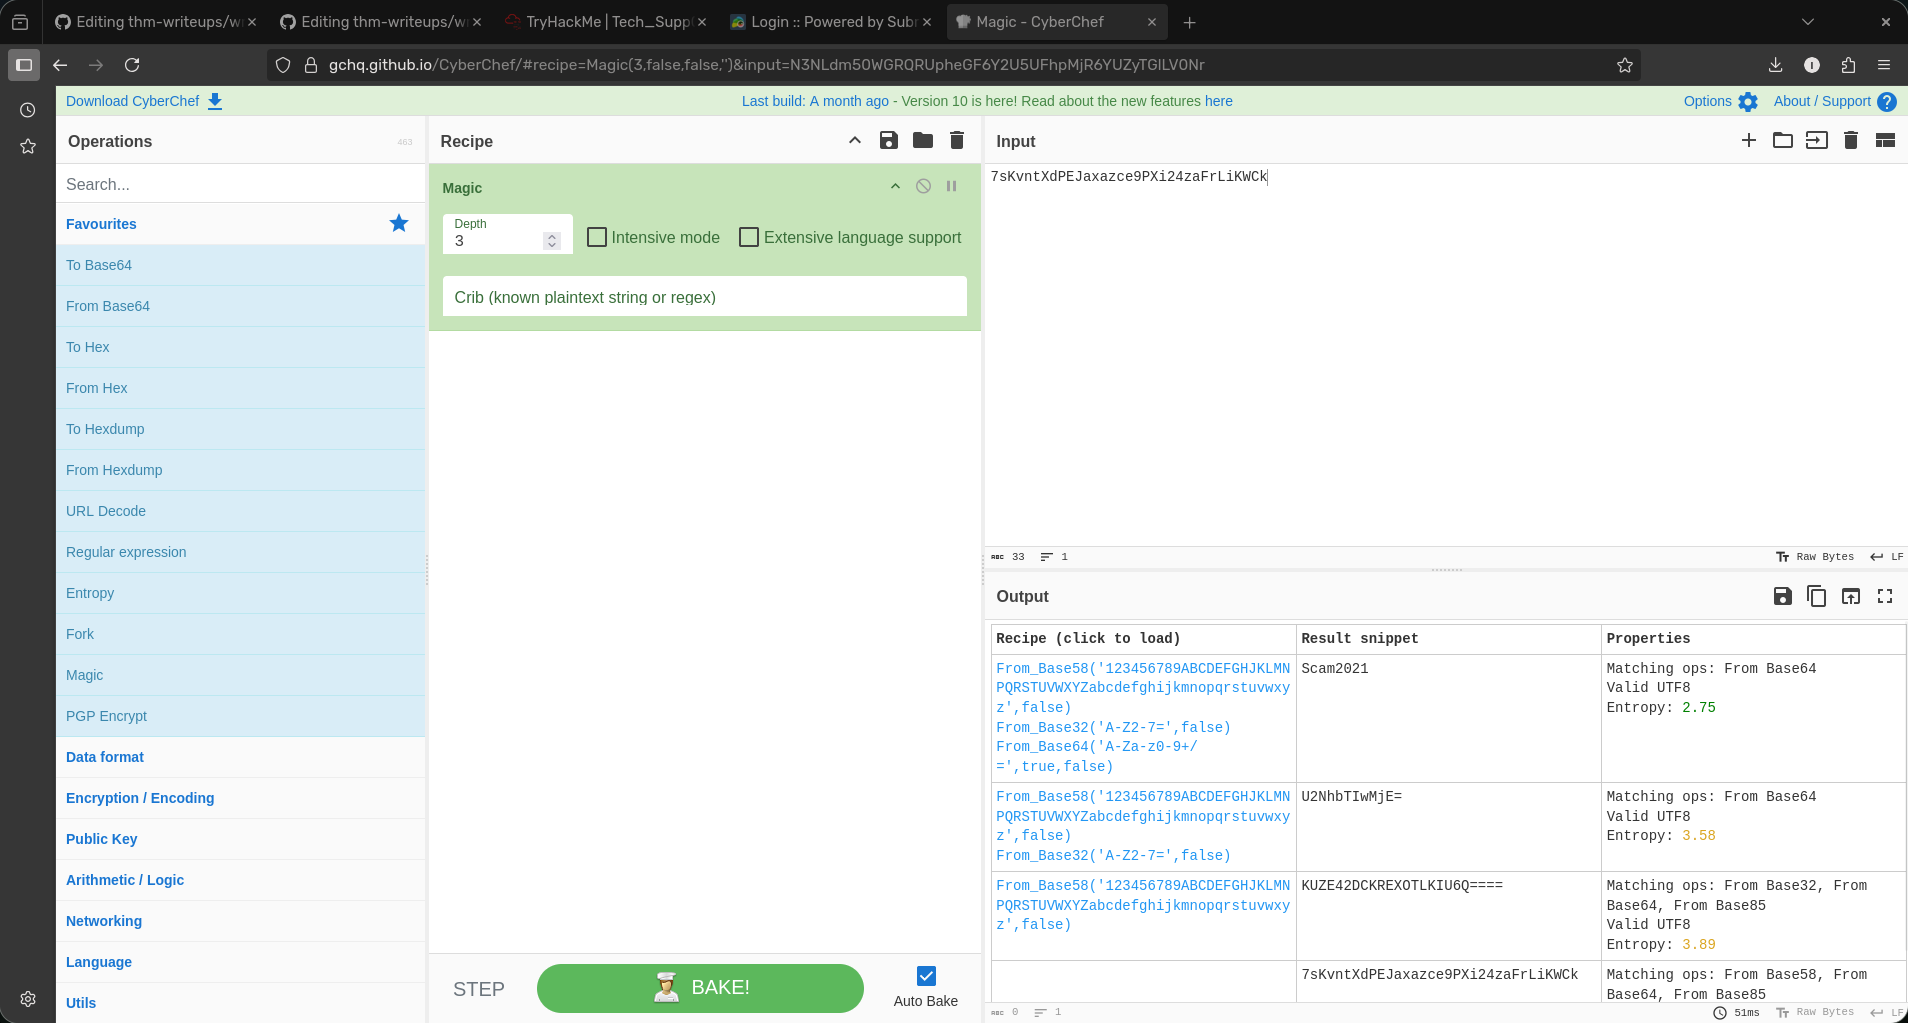The image size is (1908, 1023).
Task: Select PGP Encrypt operation
Action: [x=240, y=716]
